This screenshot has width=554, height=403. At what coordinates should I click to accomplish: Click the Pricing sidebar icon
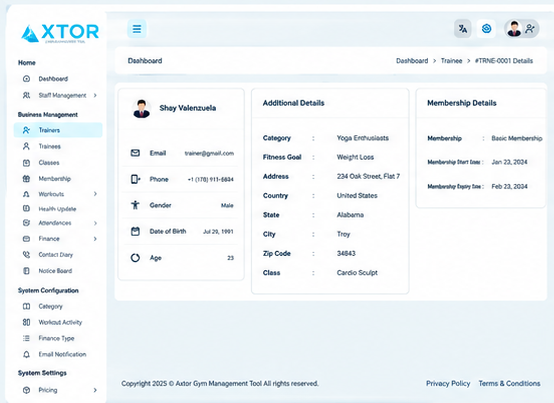(26, 390)
